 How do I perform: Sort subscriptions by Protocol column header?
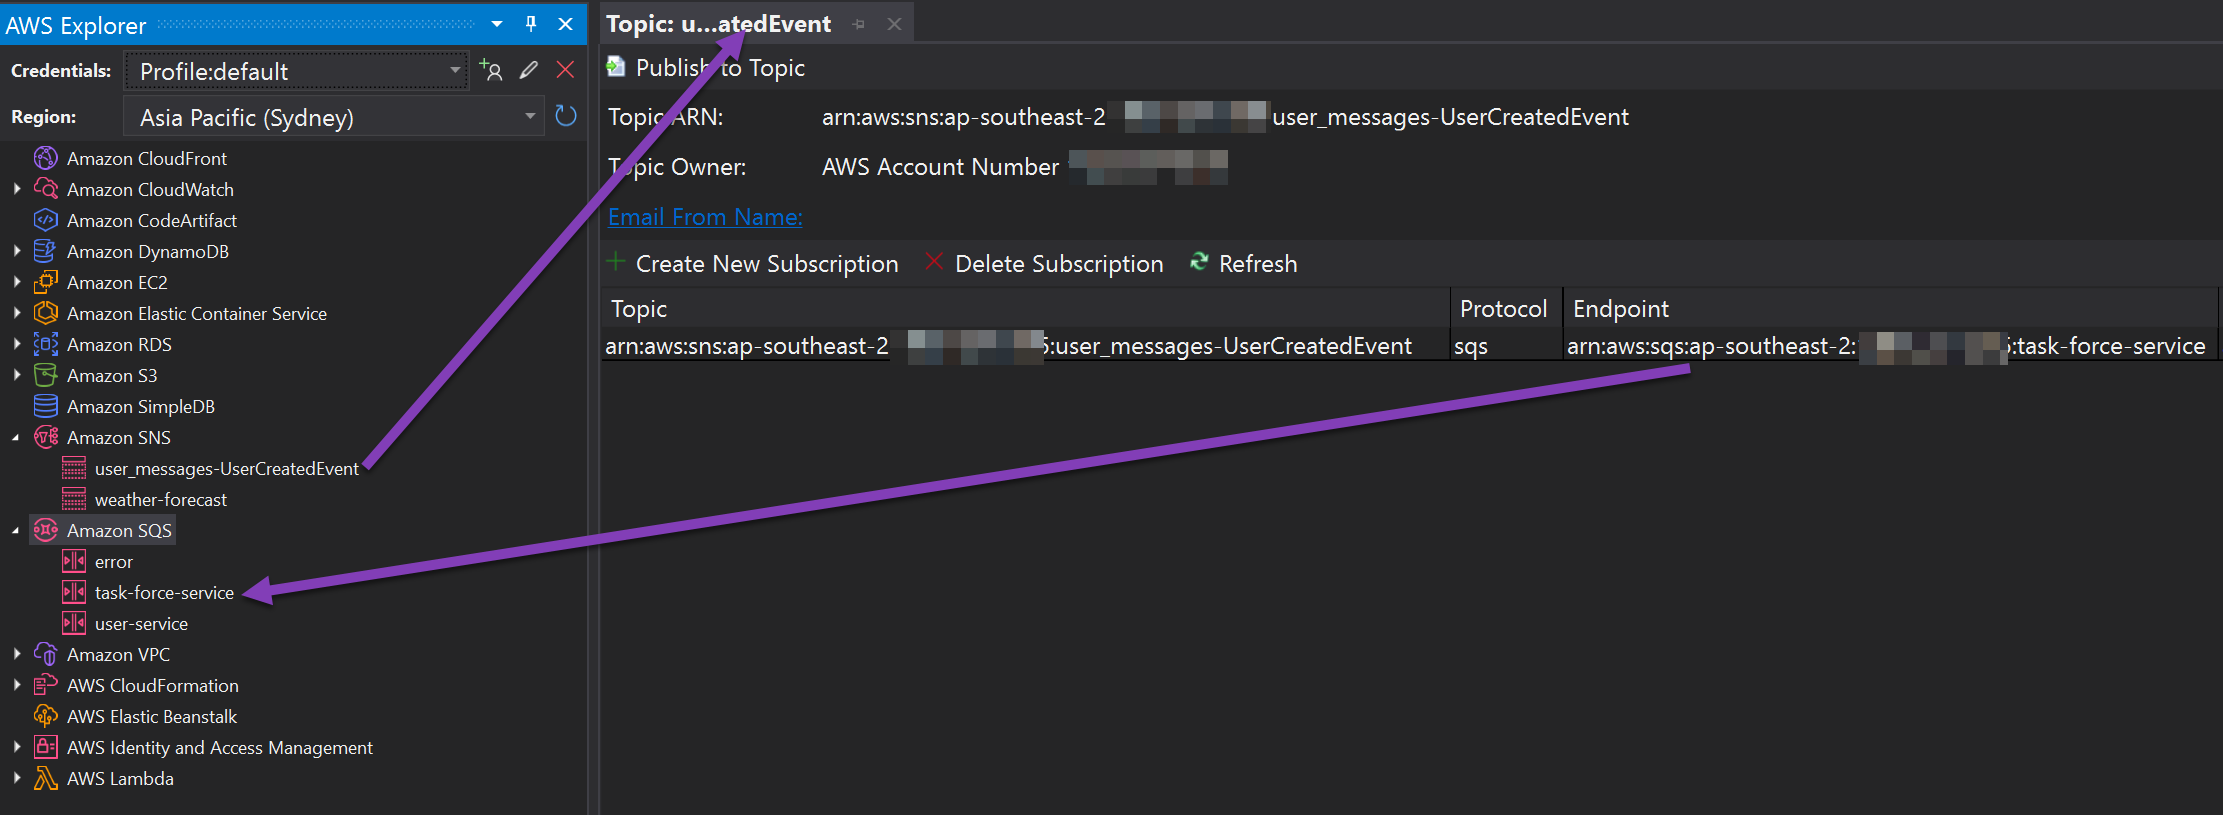click(x=1506, y=309)
